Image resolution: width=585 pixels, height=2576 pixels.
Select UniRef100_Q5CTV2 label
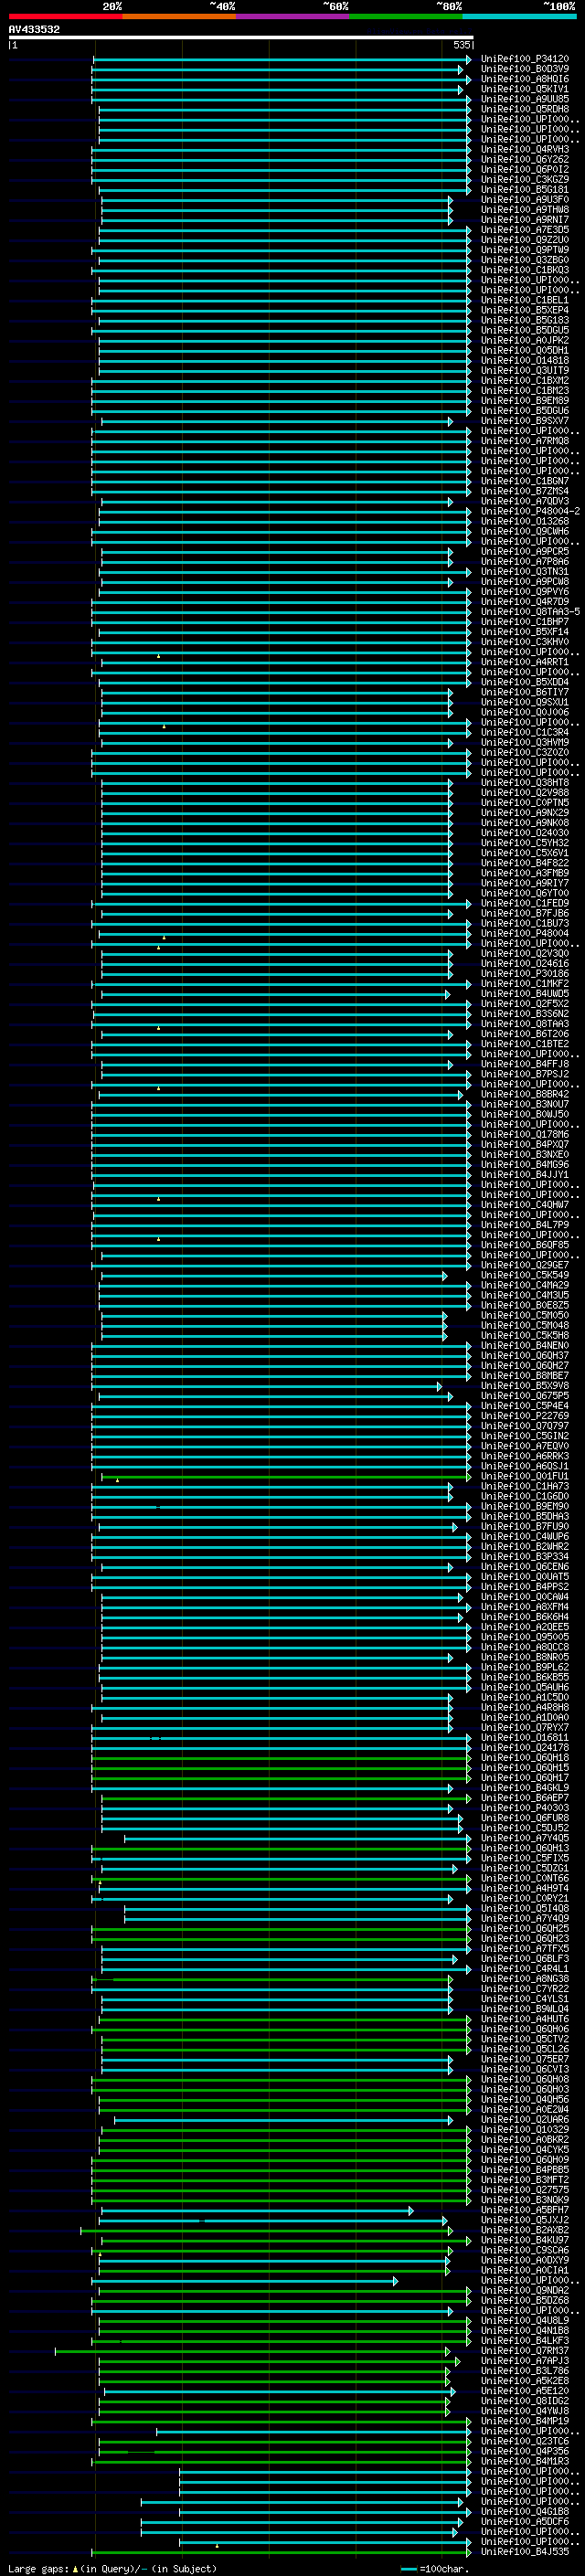click(524, 2039)
